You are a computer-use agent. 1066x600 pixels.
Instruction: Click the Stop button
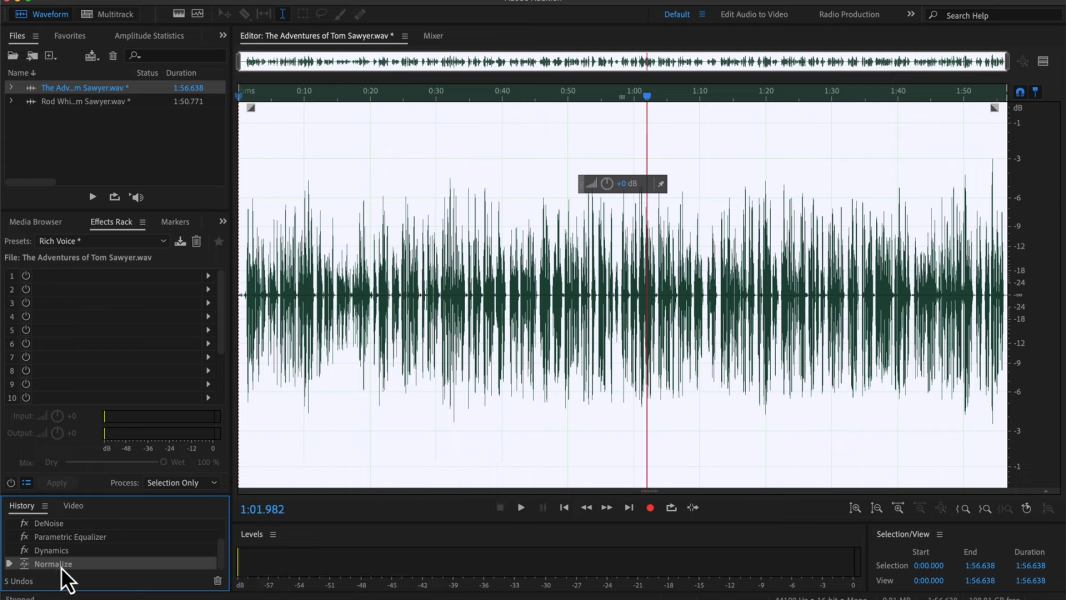[500, 508]
